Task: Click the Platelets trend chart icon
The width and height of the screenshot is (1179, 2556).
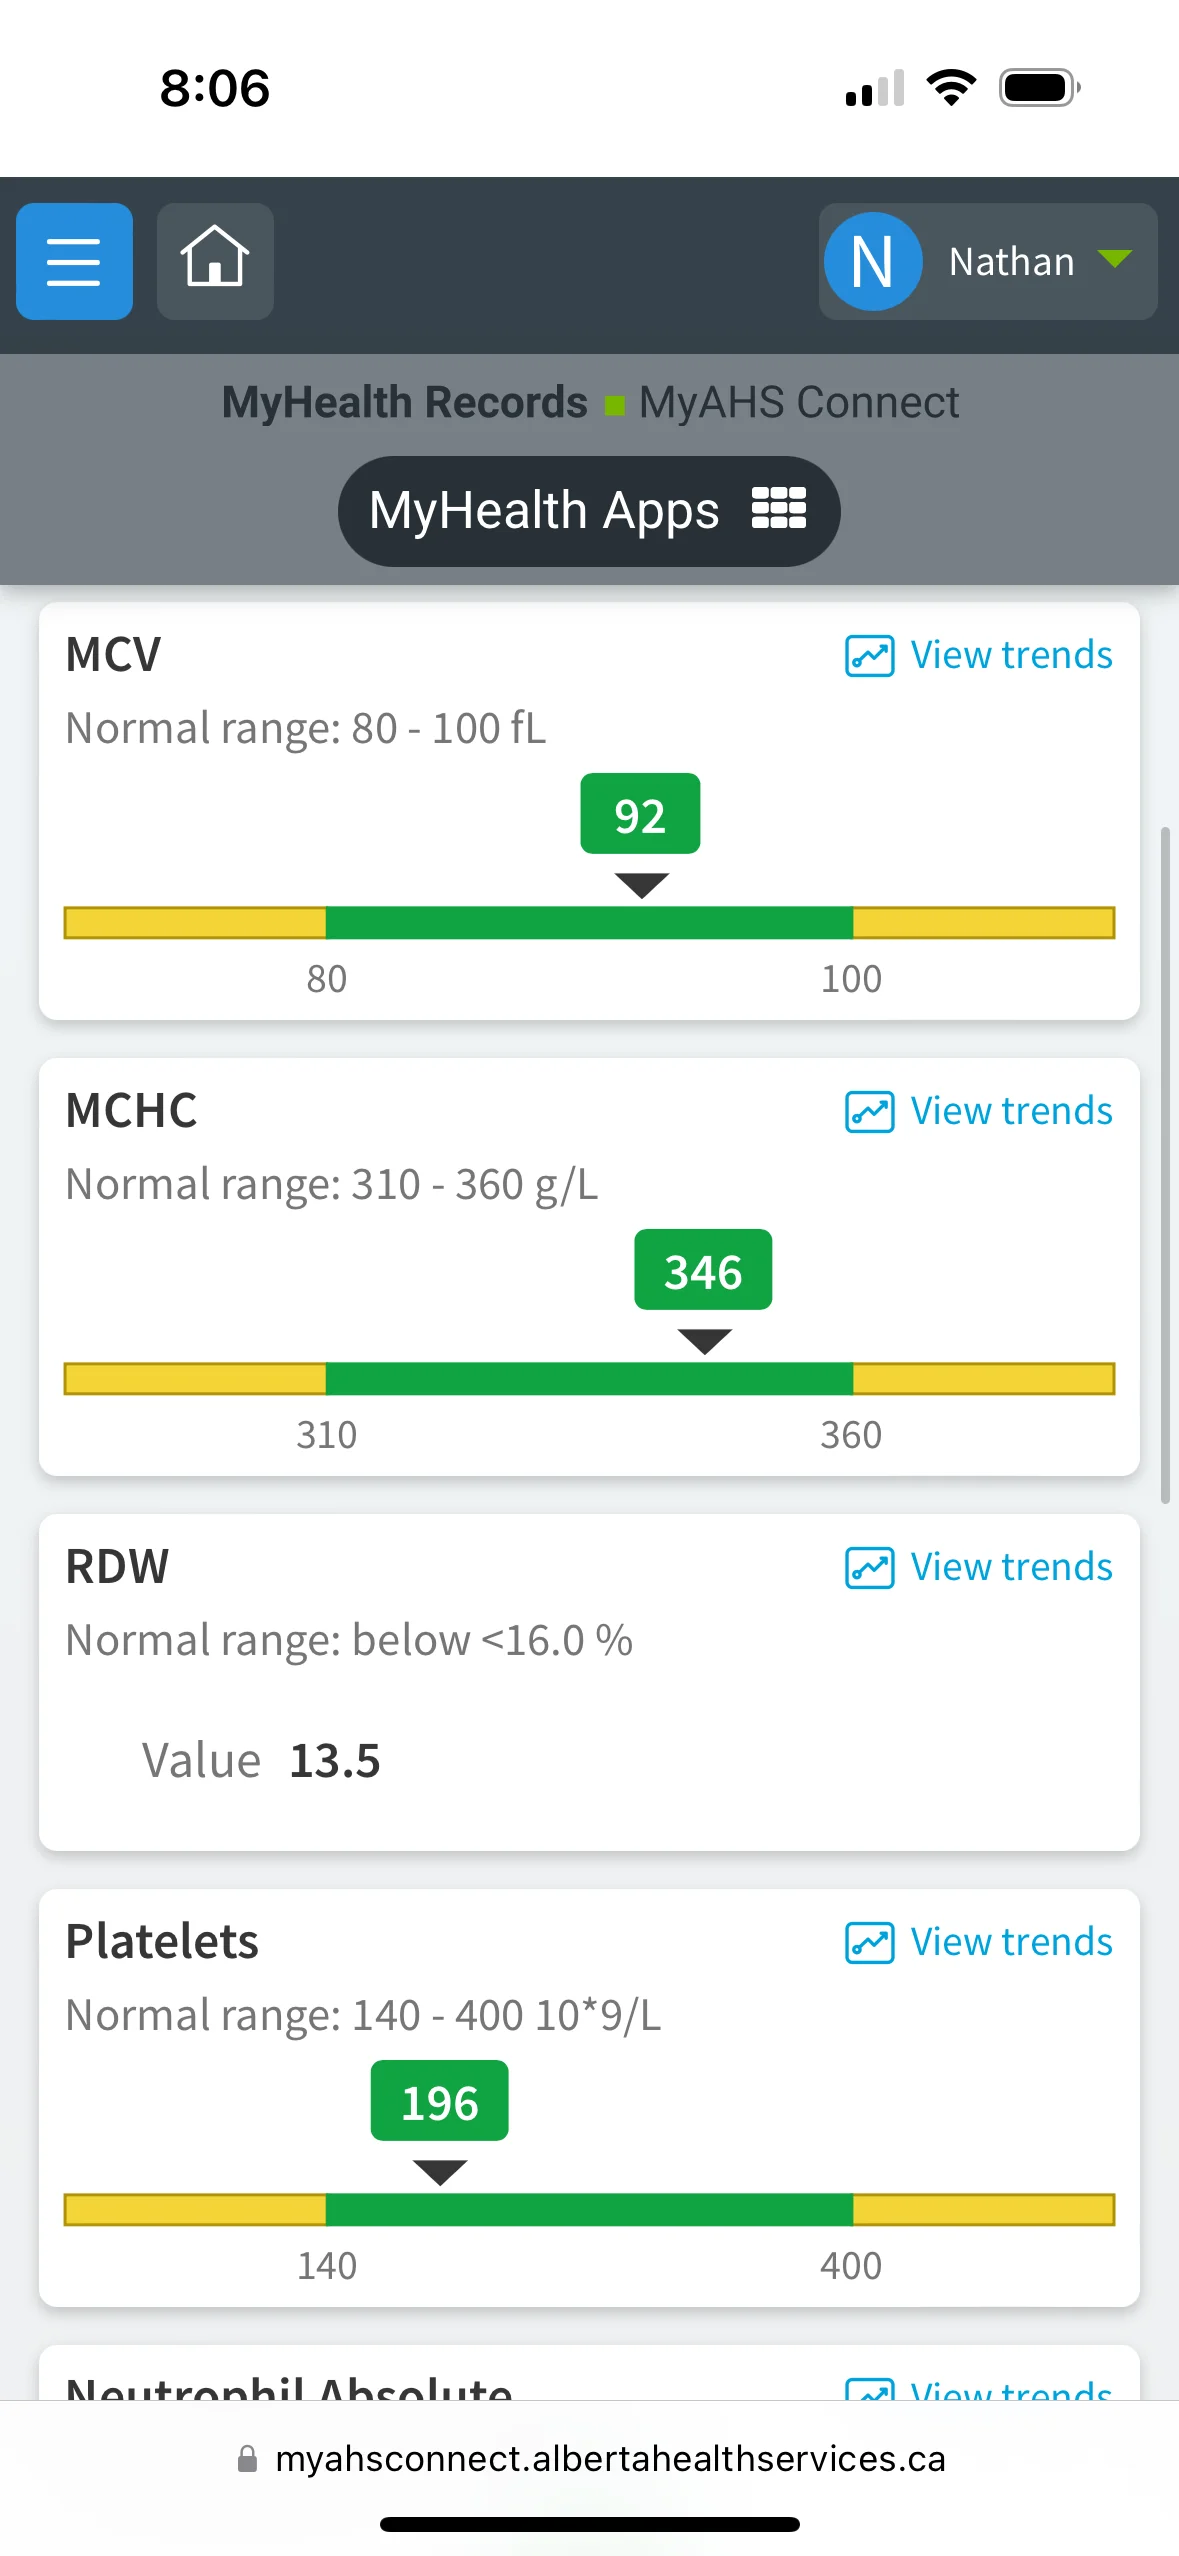Action: click(869, 1943)
